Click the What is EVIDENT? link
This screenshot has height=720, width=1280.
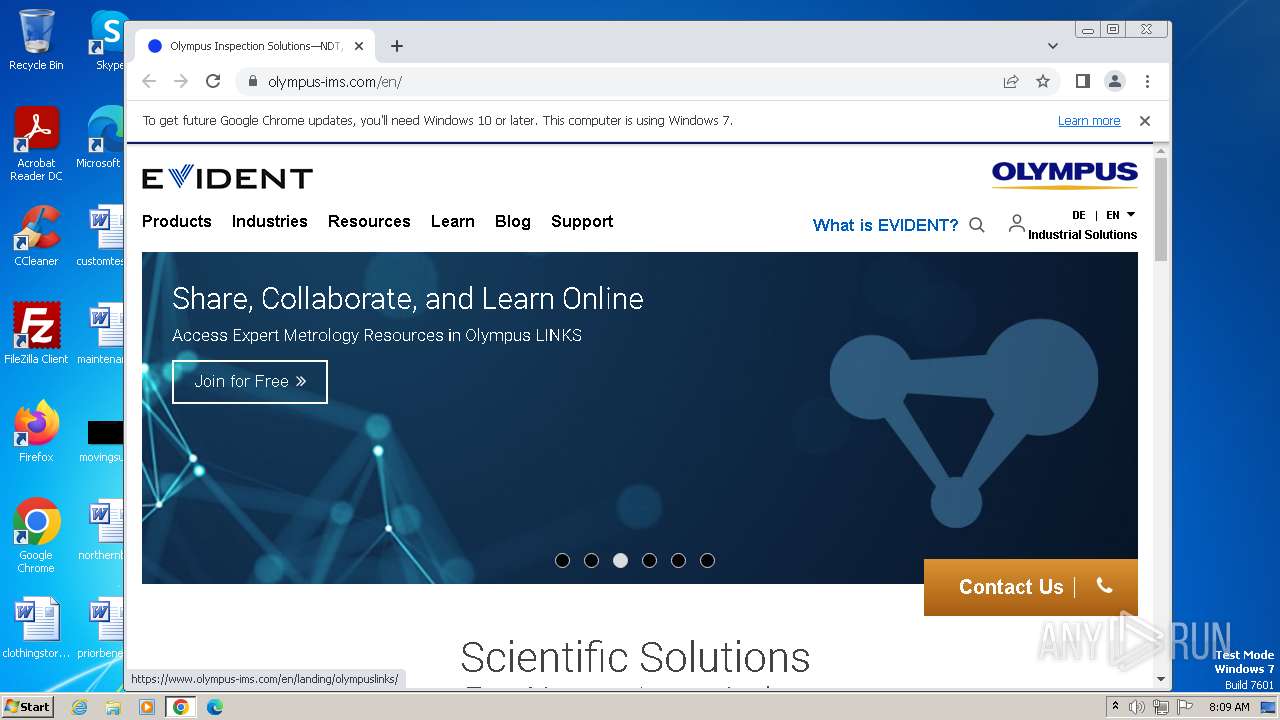(885, 225)
